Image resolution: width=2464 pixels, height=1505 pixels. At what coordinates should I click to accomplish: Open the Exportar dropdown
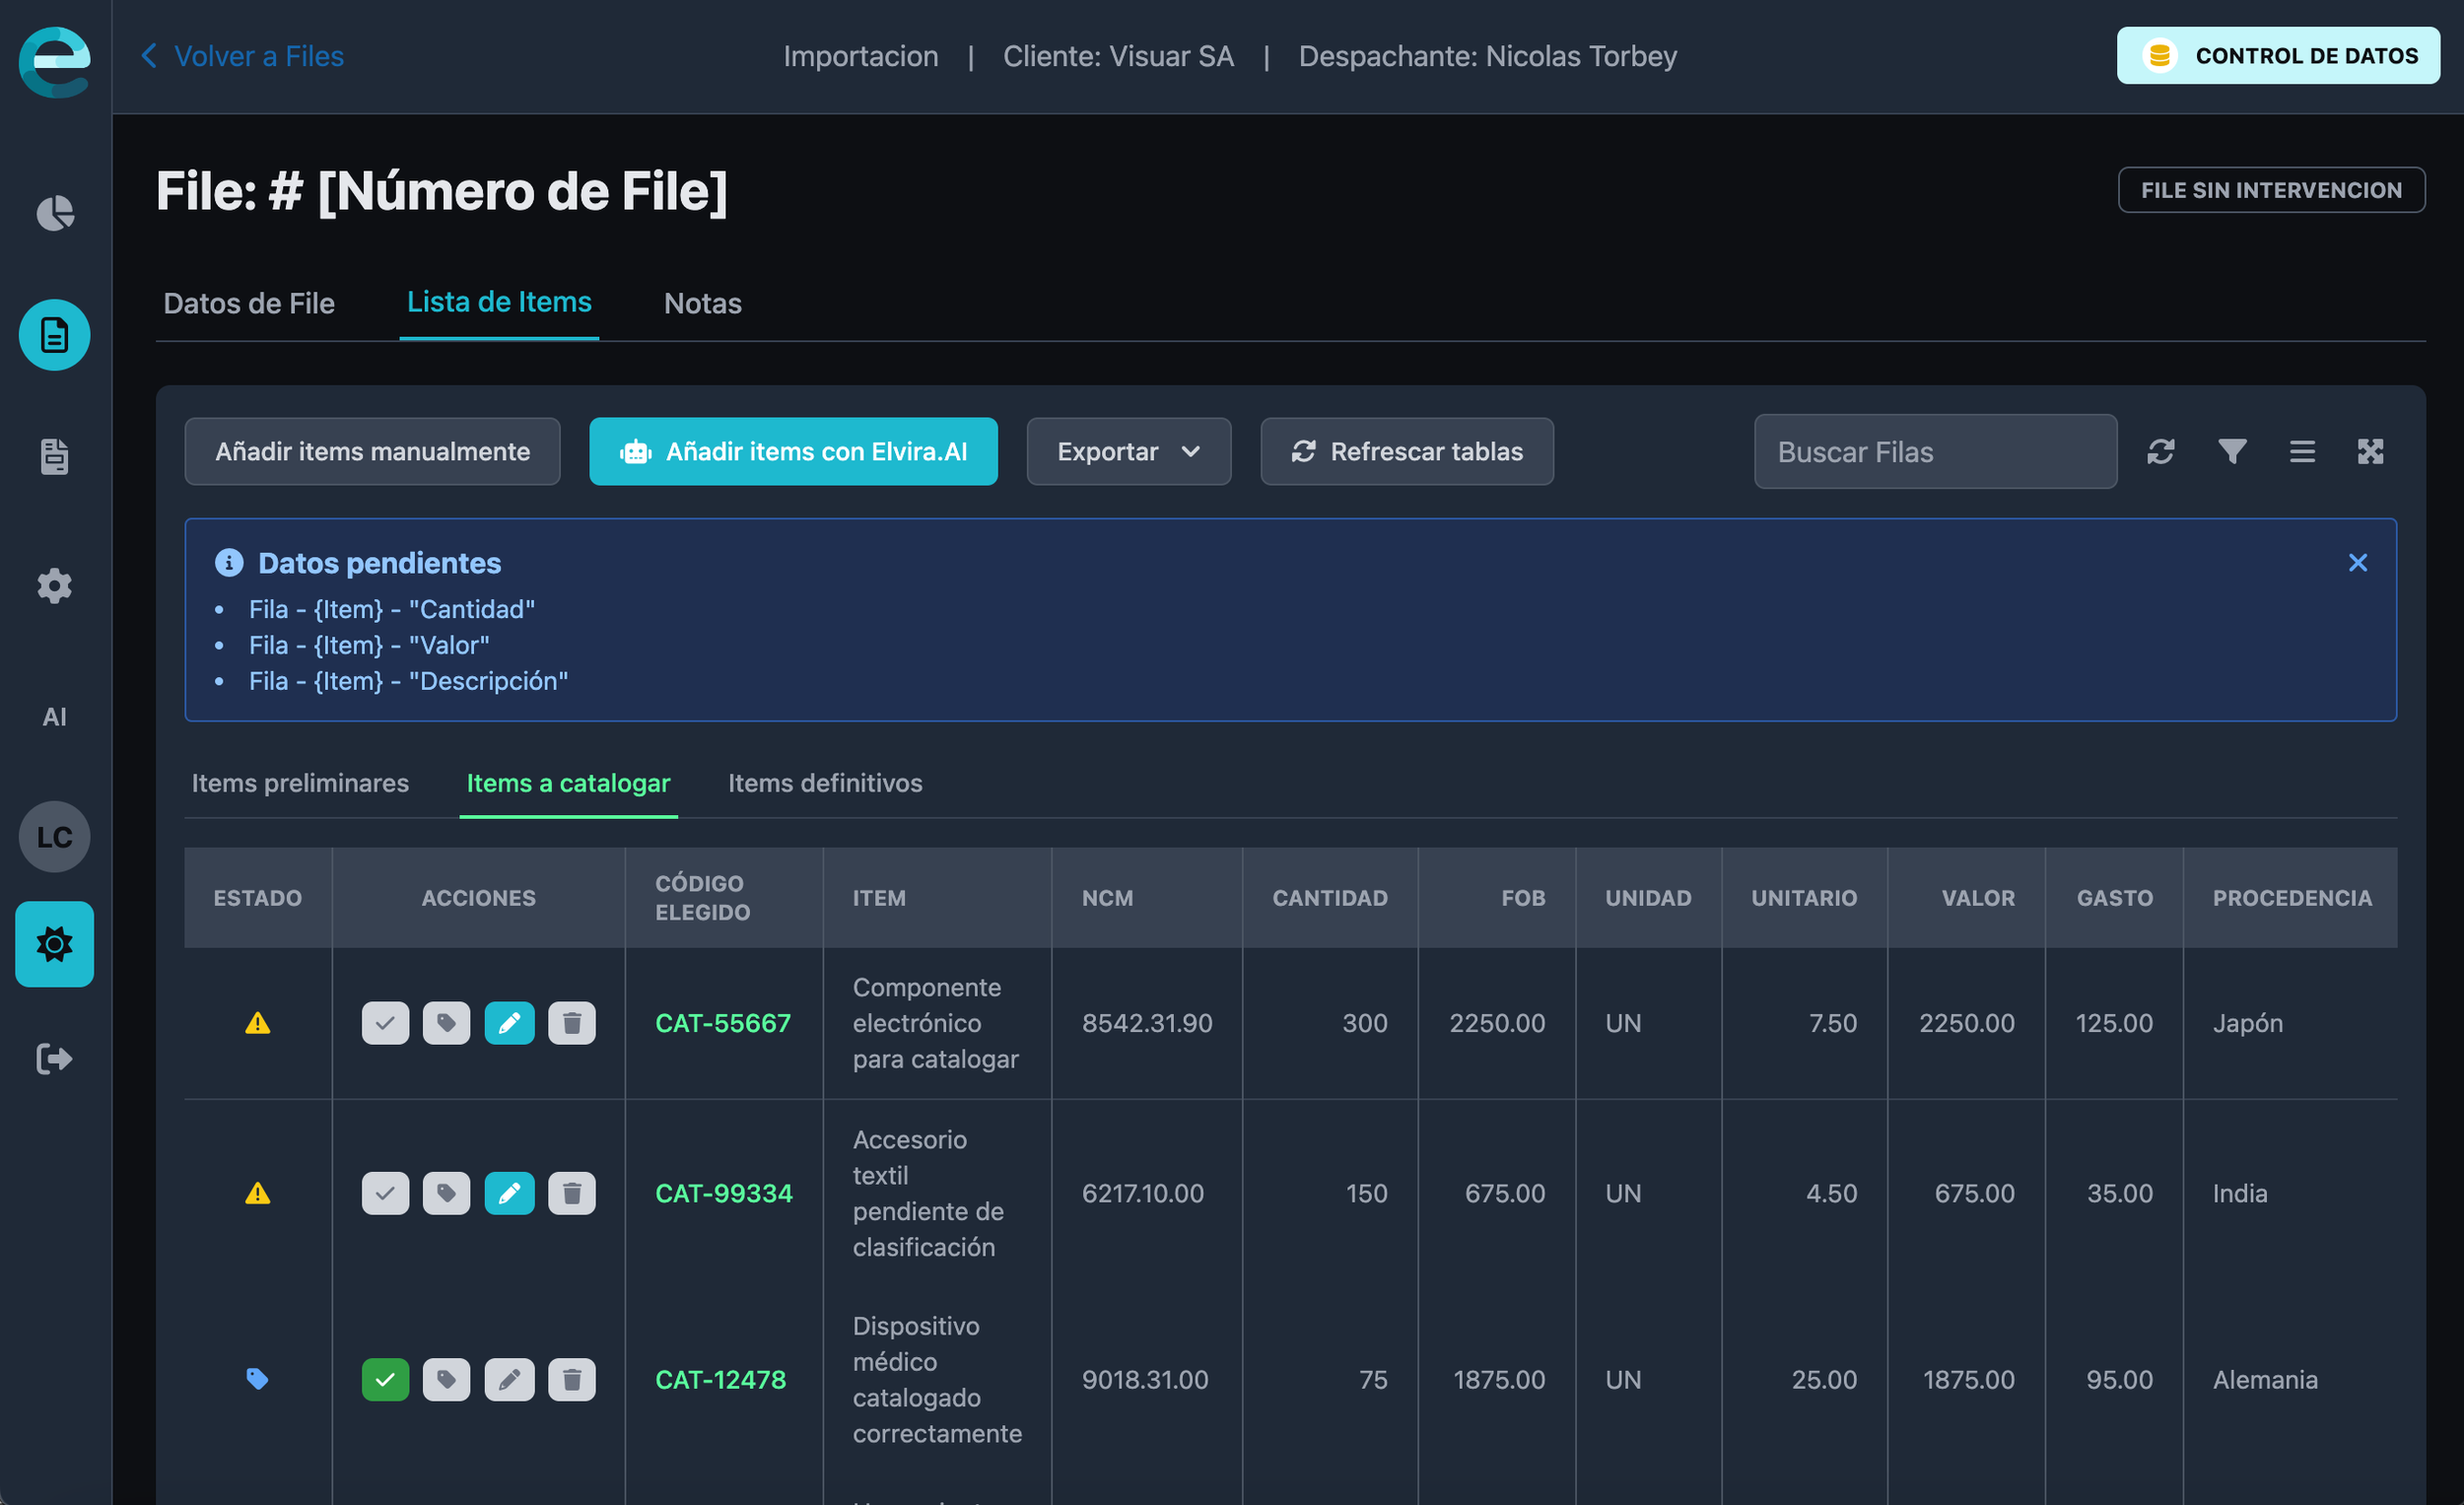(1128, 451)
